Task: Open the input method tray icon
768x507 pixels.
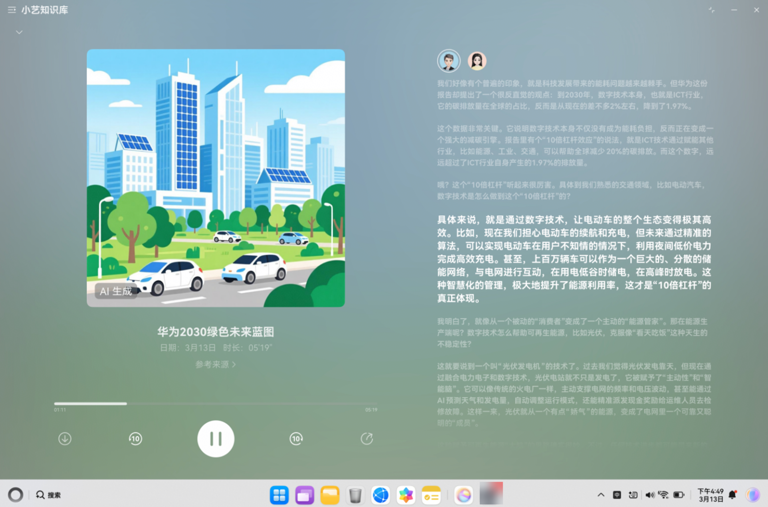Action: [x=633, y=495]
